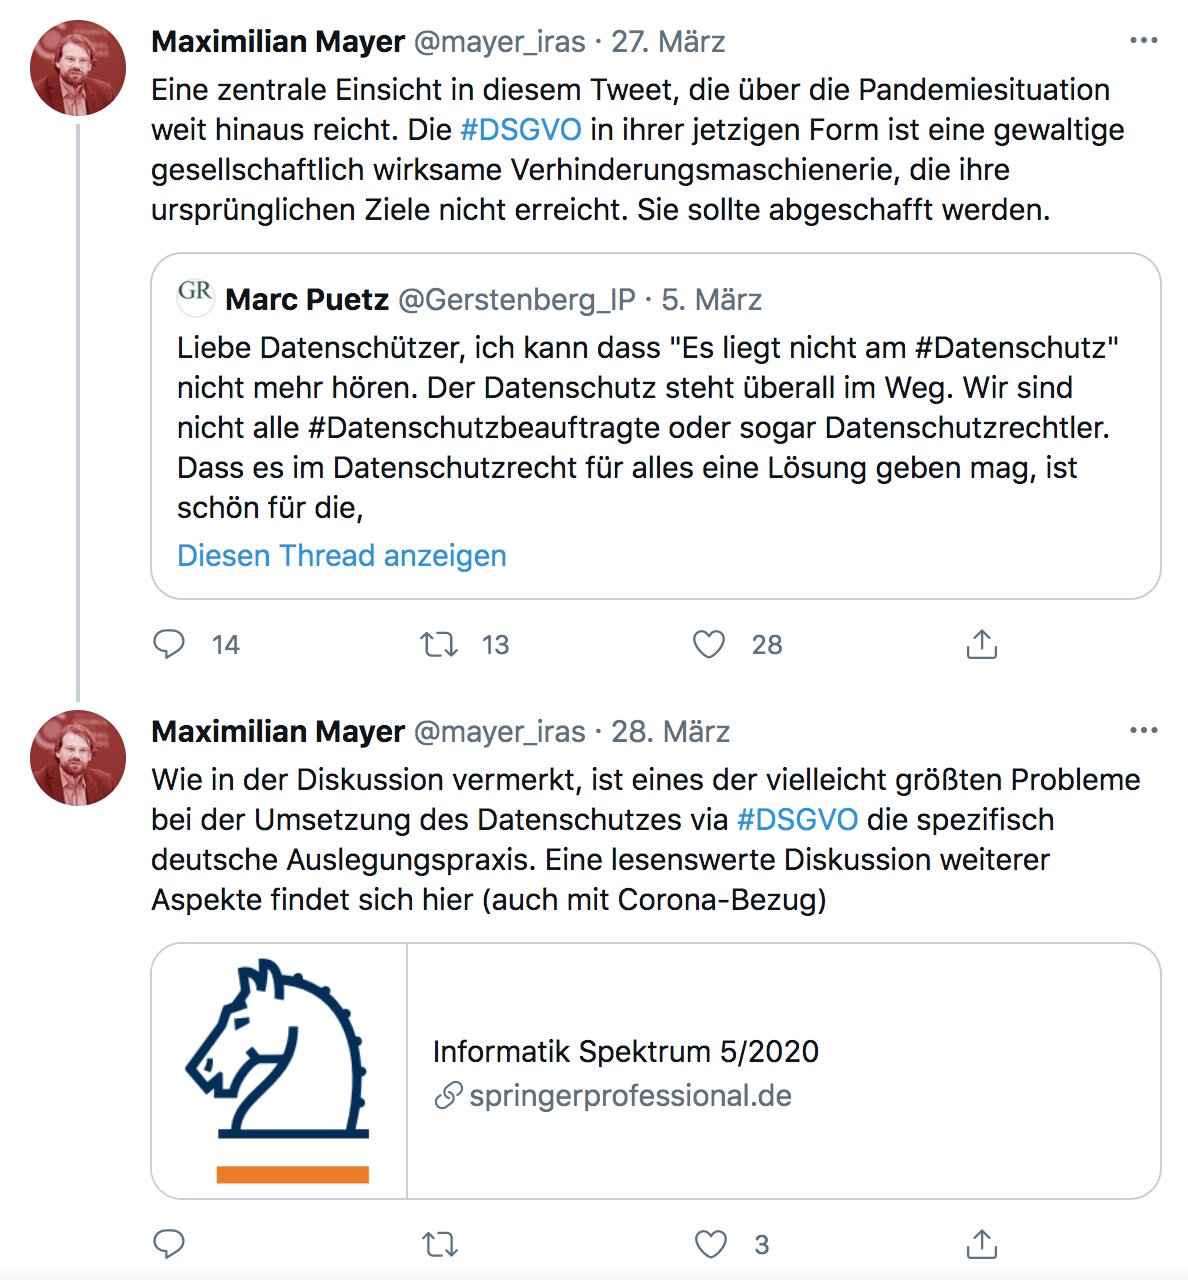Click the horse logo card thumbnail
The height and width of the screenshot is (1280, 1188).
[279, 1070]
